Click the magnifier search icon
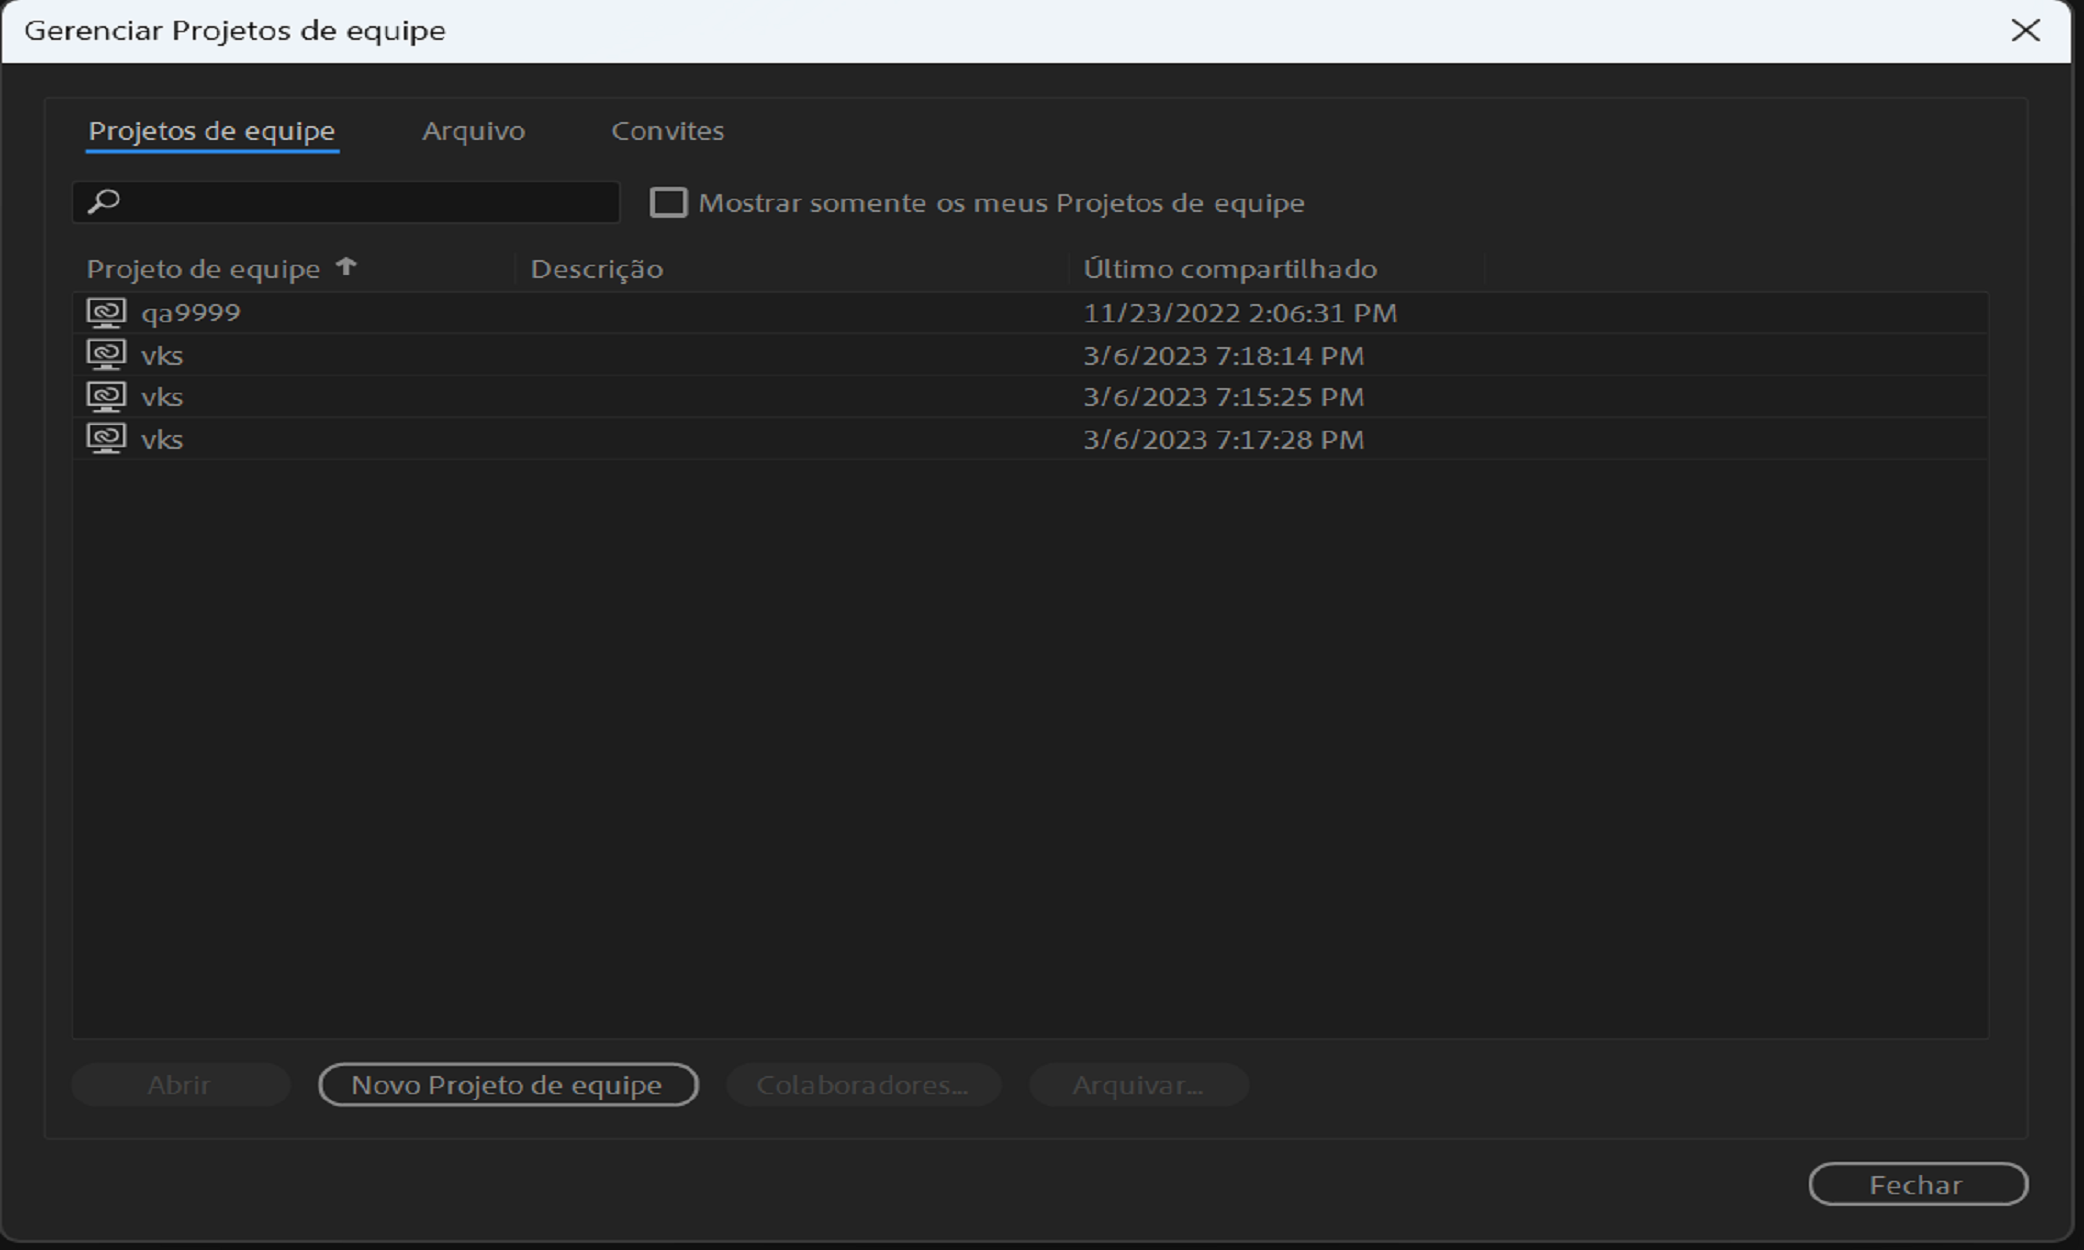The width and height of the screenshot is (2084, 1250). coord(104,202)
